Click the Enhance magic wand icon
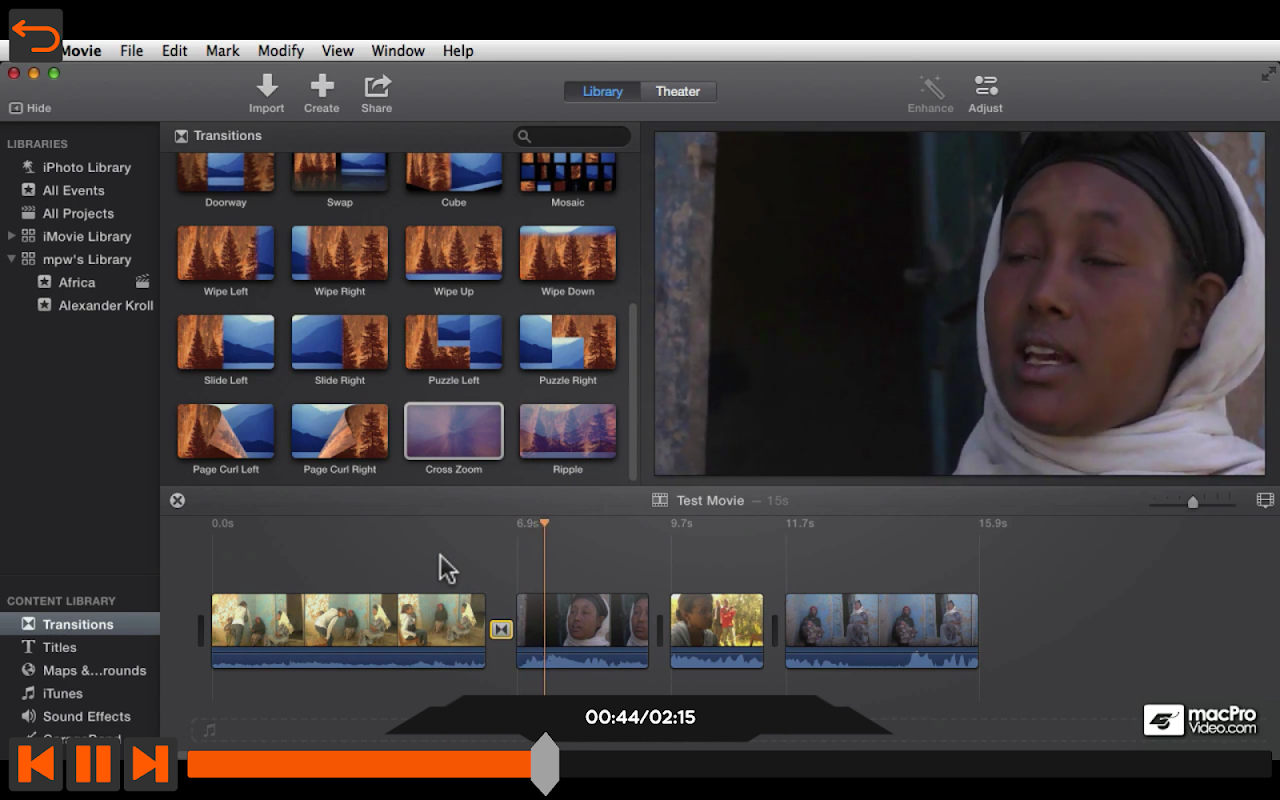The image size is (1280, 800). pyautogui.click(x=931, y=86)
